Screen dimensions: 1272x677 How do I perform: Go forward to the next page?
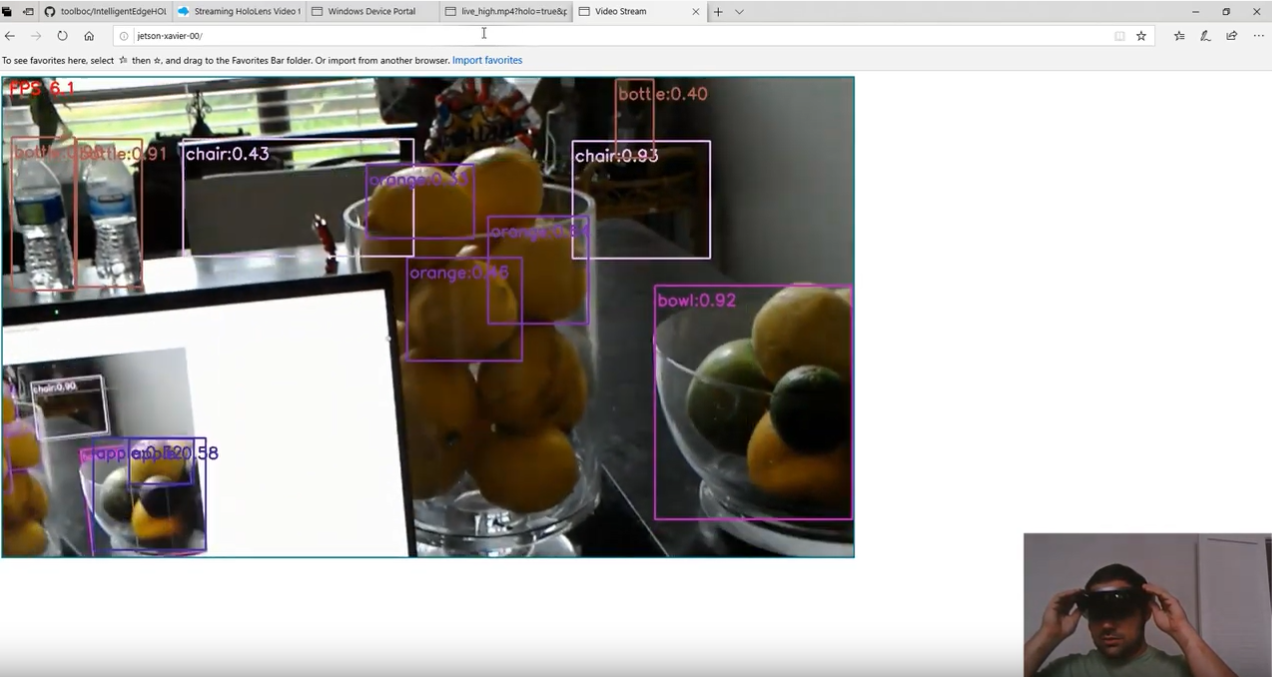tap(36, 36)
